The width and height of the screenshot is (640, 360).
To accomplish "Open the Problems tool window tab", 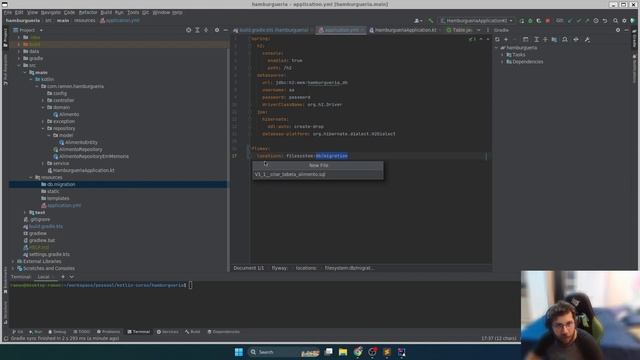I will [x=108, y=332].
